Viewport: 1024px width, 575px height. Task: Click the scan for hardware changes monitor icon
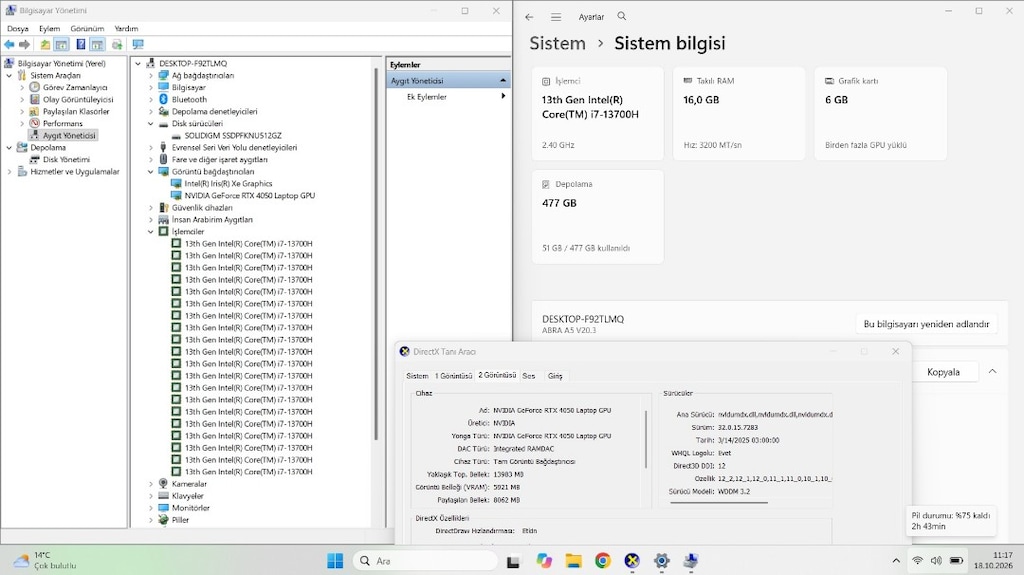coord(138,44)
